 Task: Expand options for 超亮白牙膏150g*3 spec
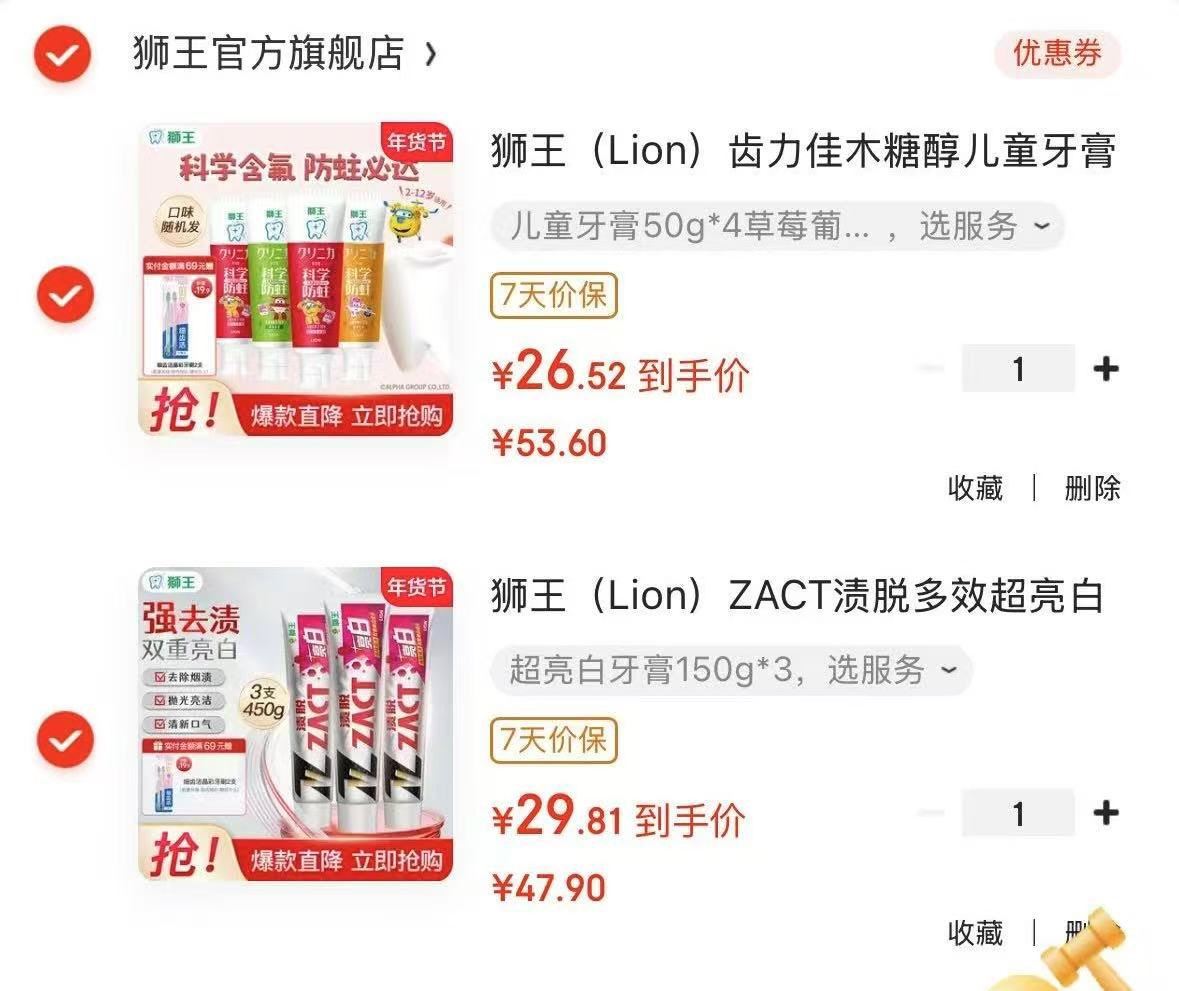click(732, 670)
